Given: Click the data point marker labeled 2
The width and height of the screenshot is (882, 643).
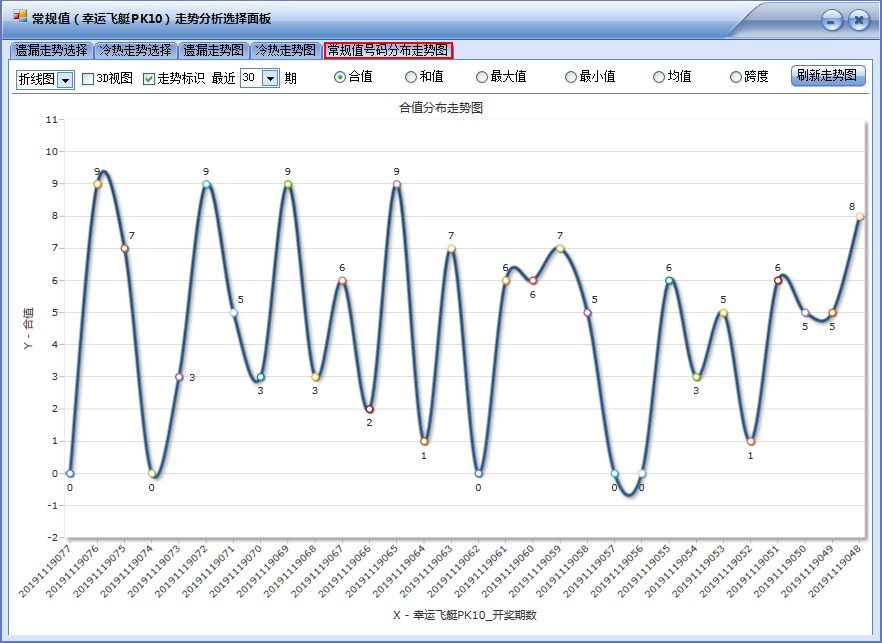Looking at the screenshot, I should pos(368,408).
